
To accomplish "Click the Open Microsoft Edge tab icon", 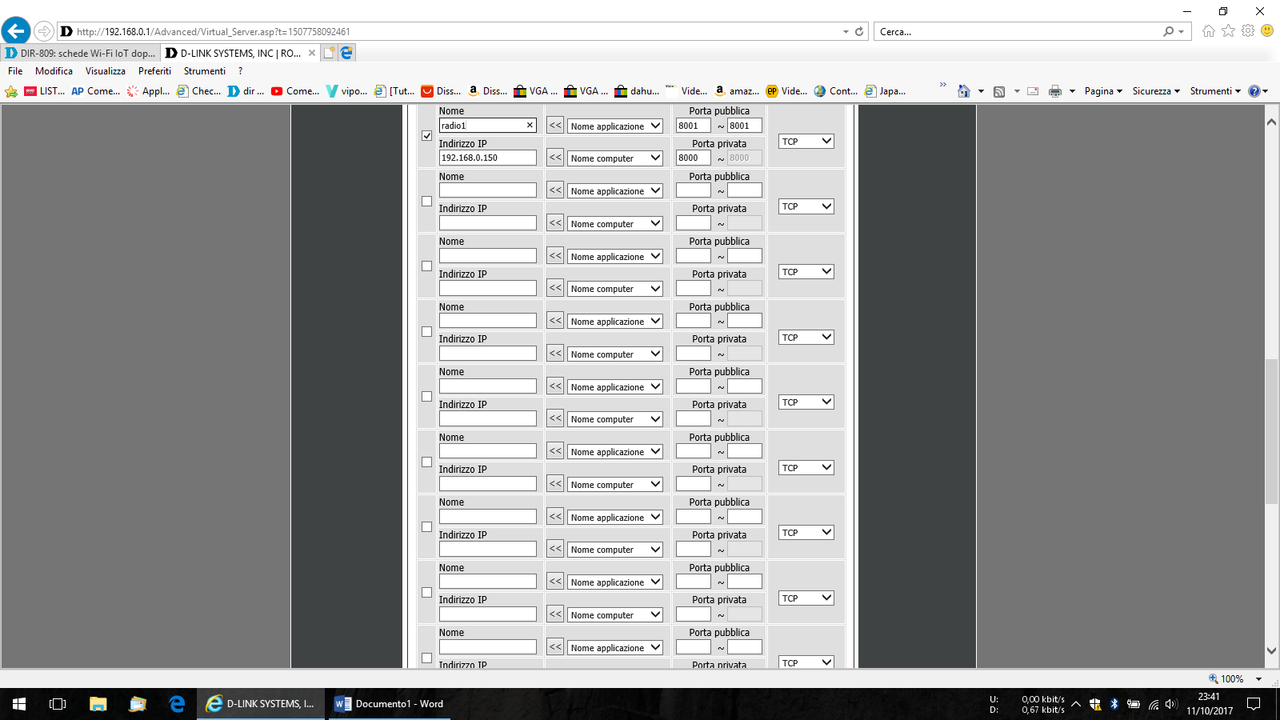I will click(346, 53).
